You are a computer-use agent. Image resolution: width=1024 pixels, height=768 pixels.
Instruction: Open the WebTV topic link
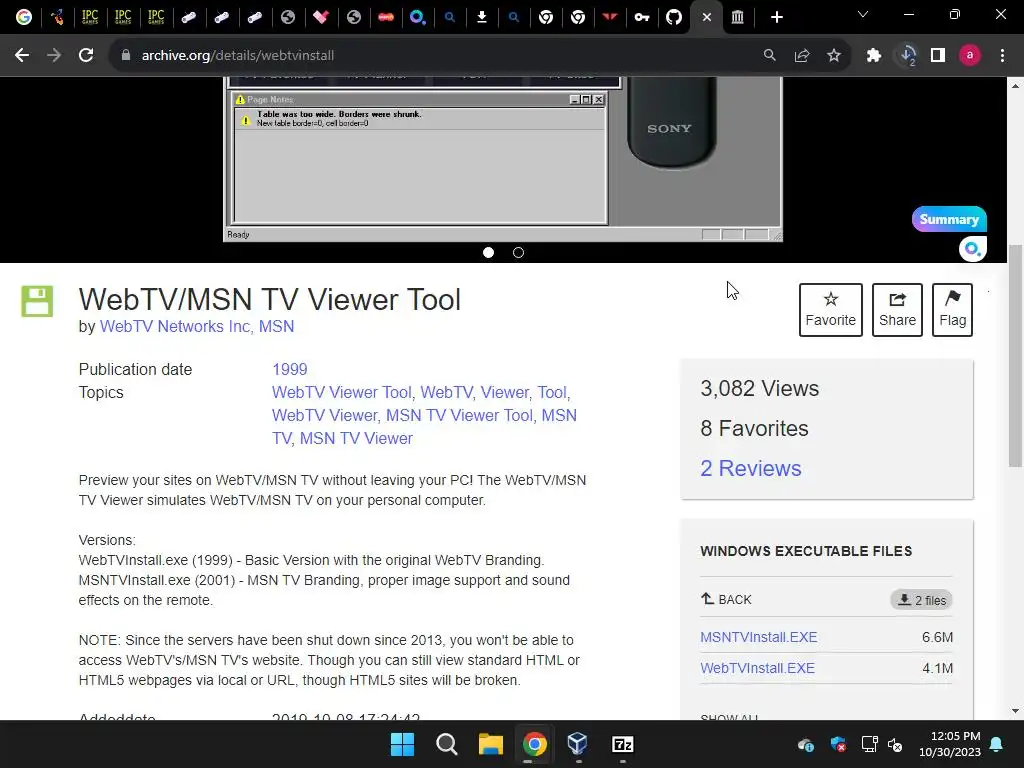tap(446, 392)
